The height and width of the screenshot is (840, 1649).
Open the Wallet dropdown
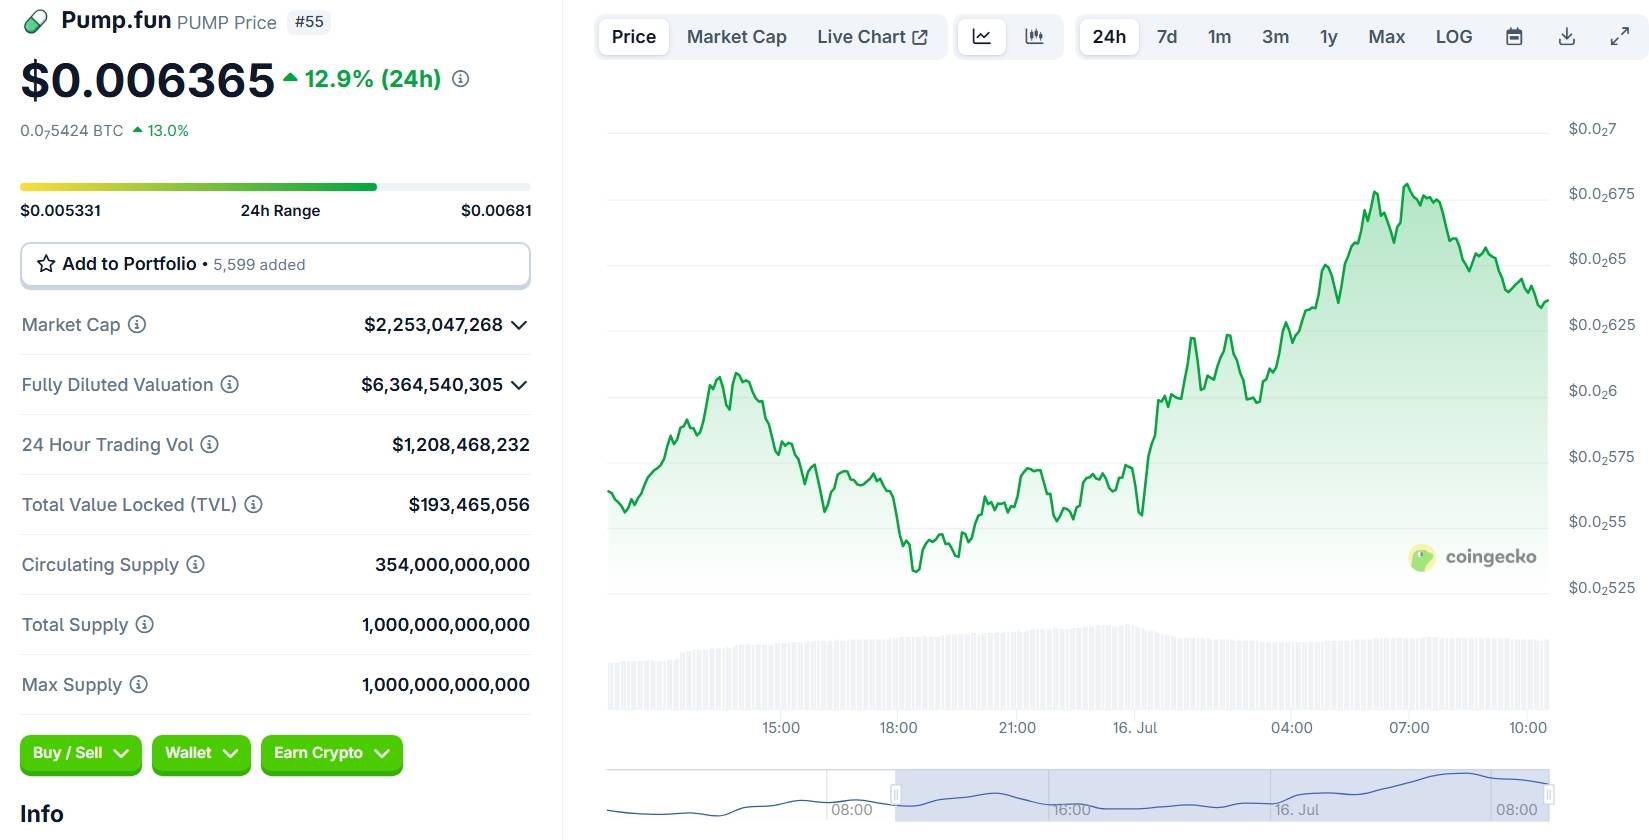201,754
